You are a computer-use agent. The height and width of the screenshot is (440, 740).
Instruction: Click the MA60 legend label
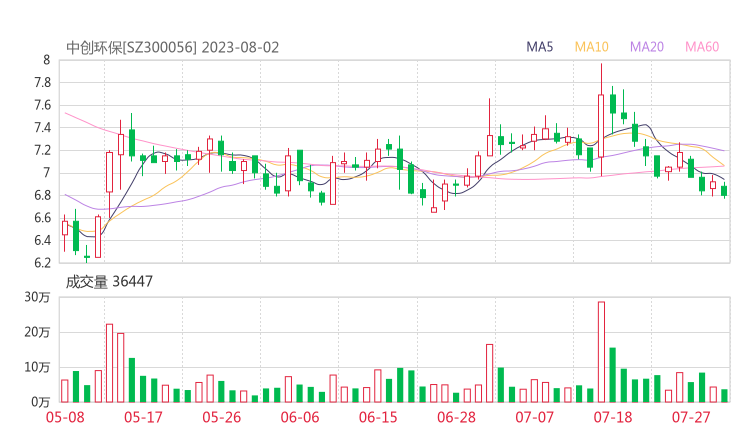(702, 47)
